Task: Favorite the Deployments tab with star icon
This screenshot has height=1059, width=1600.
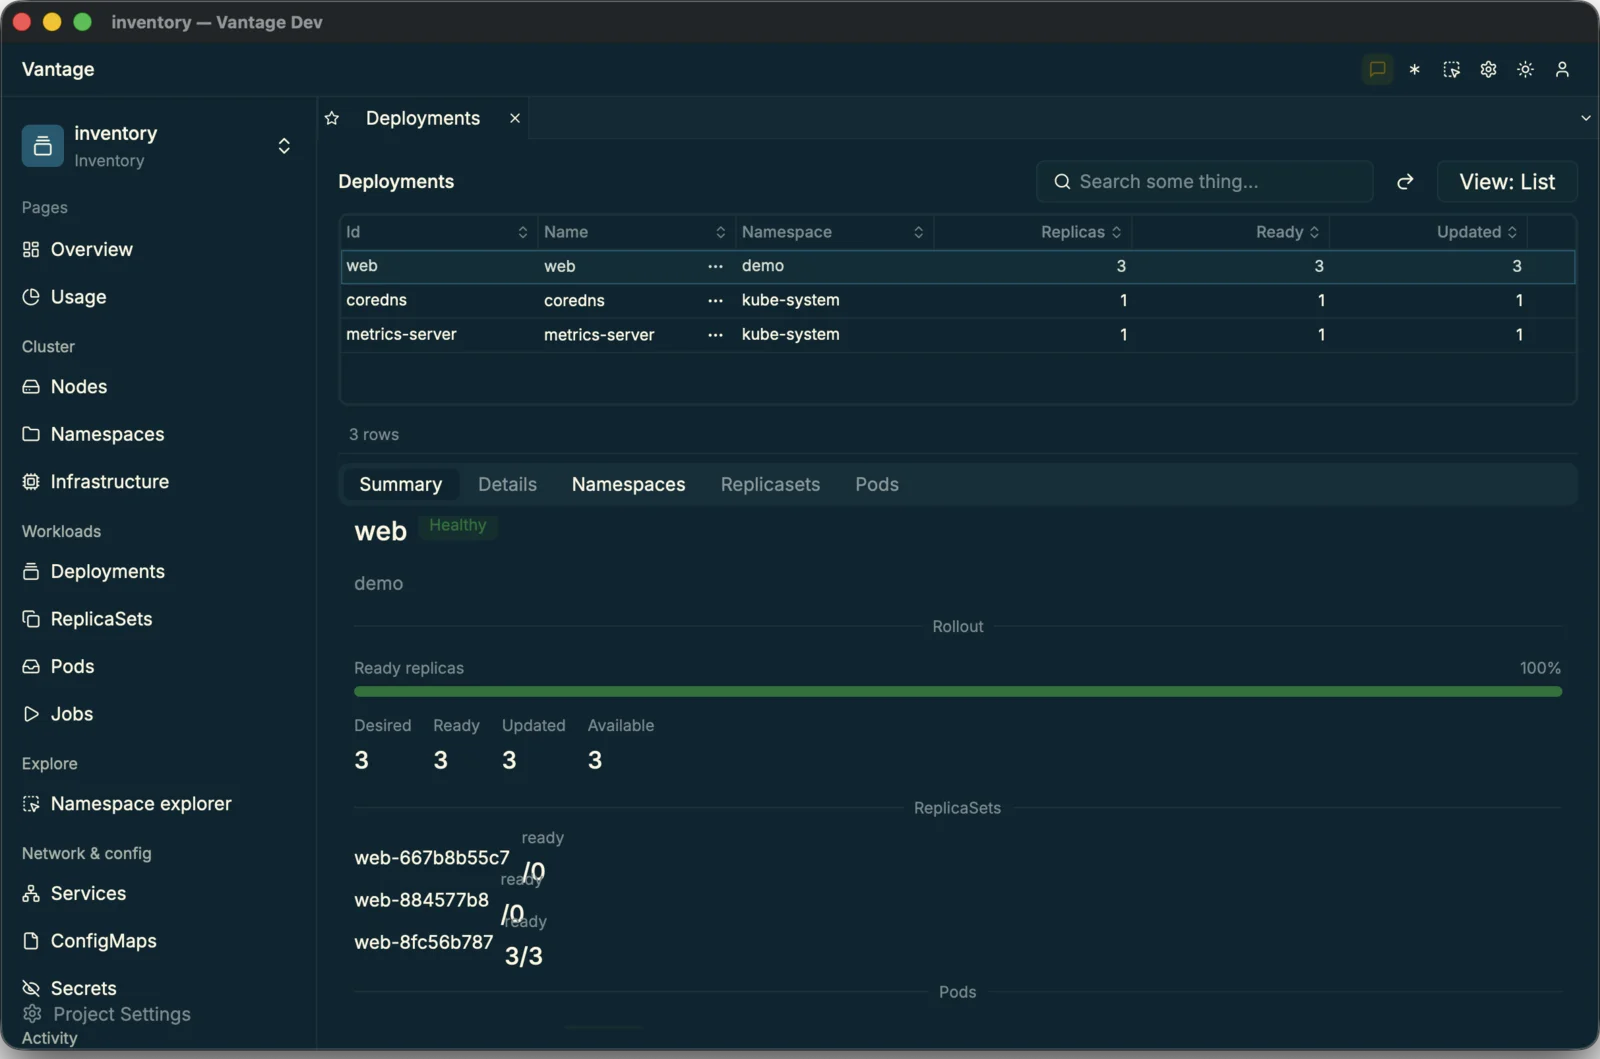Action: [332, 118]
